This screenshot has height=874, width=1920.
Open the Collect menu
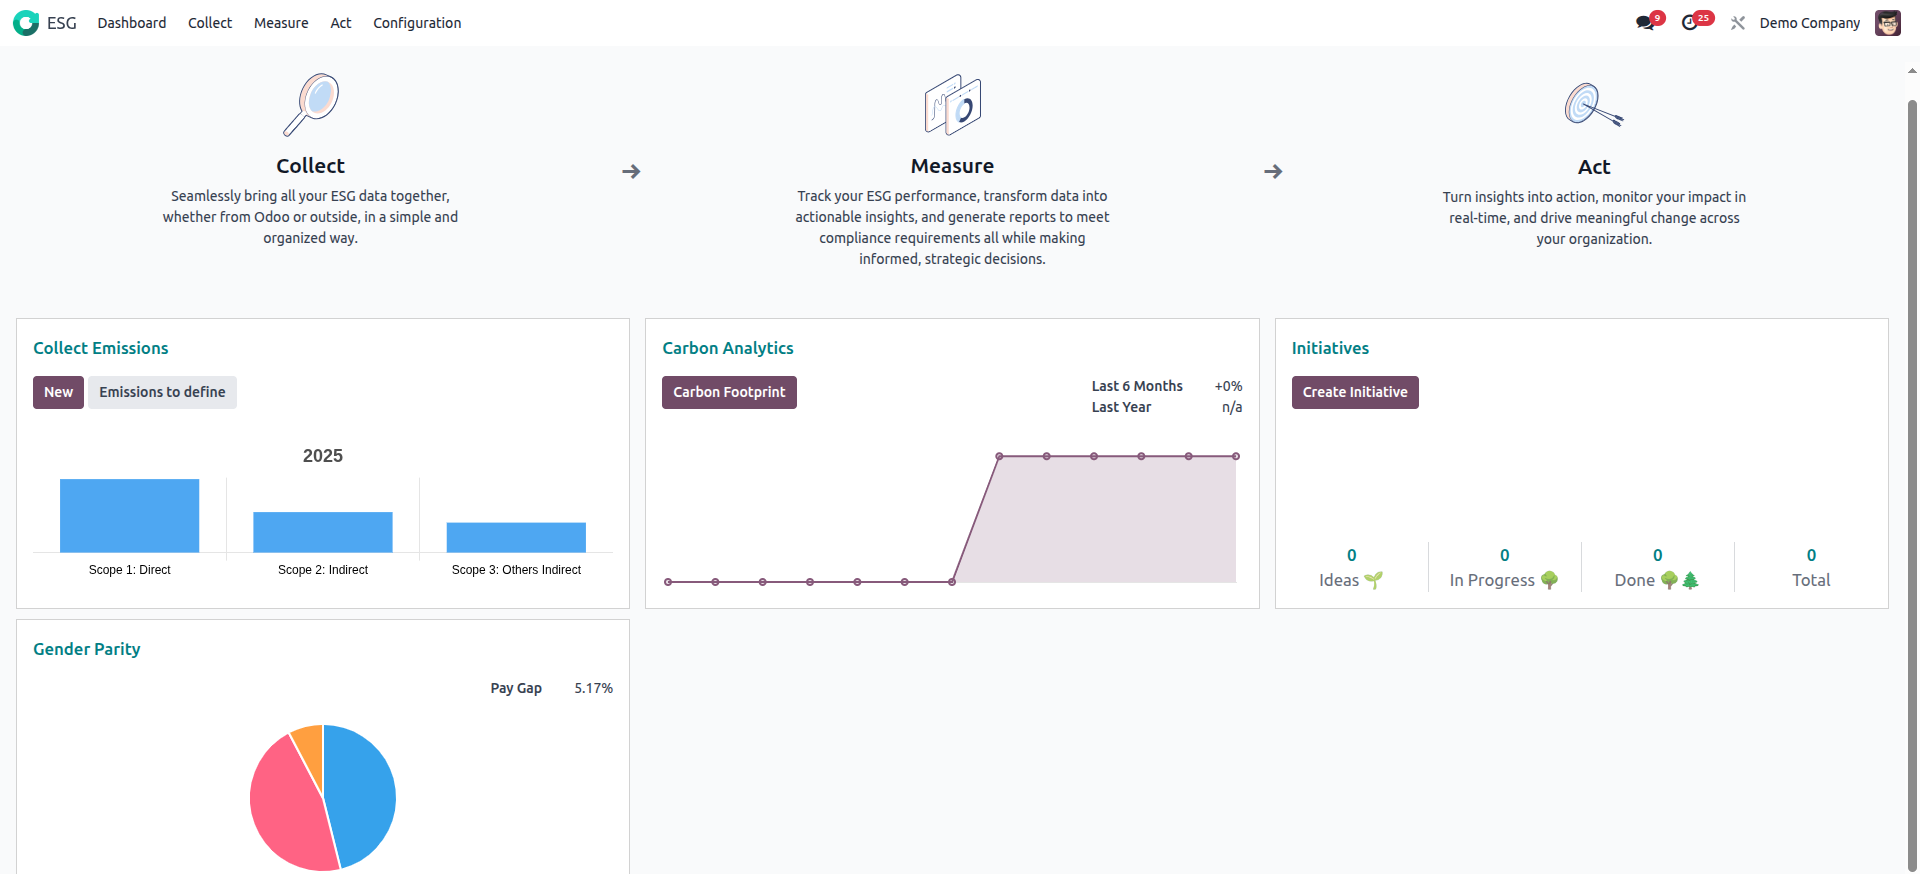(x=210, y=23)
